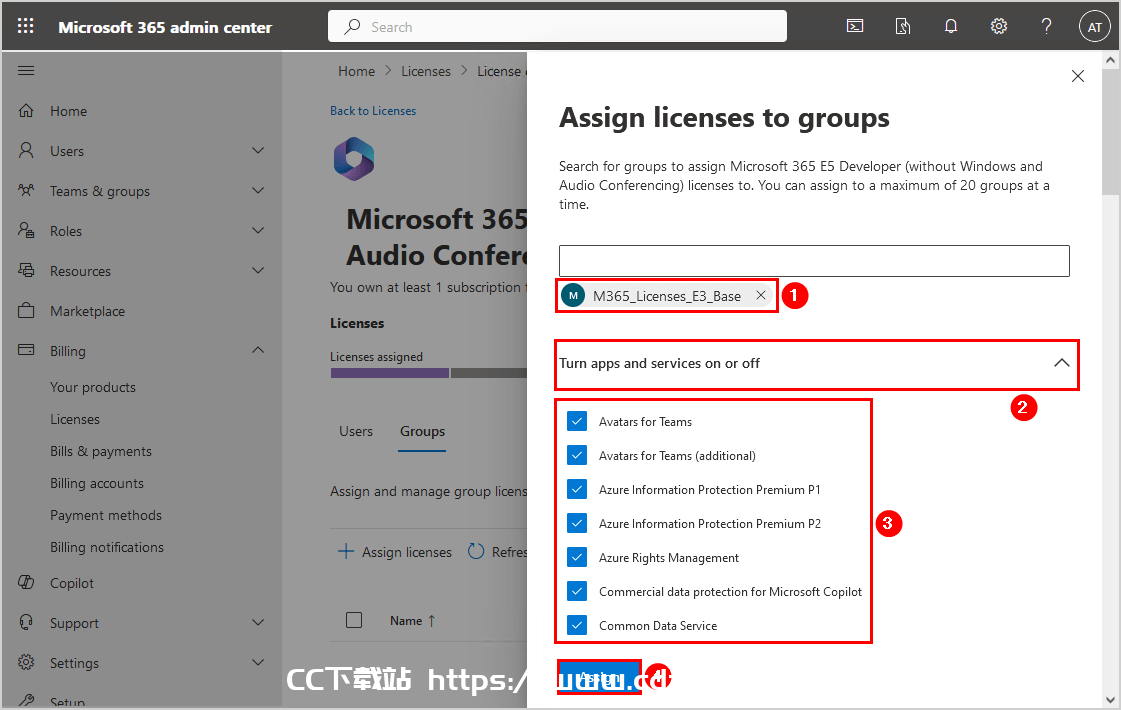Uncheck Commercial data protection for Microsoft Copilot

point(577,591)
